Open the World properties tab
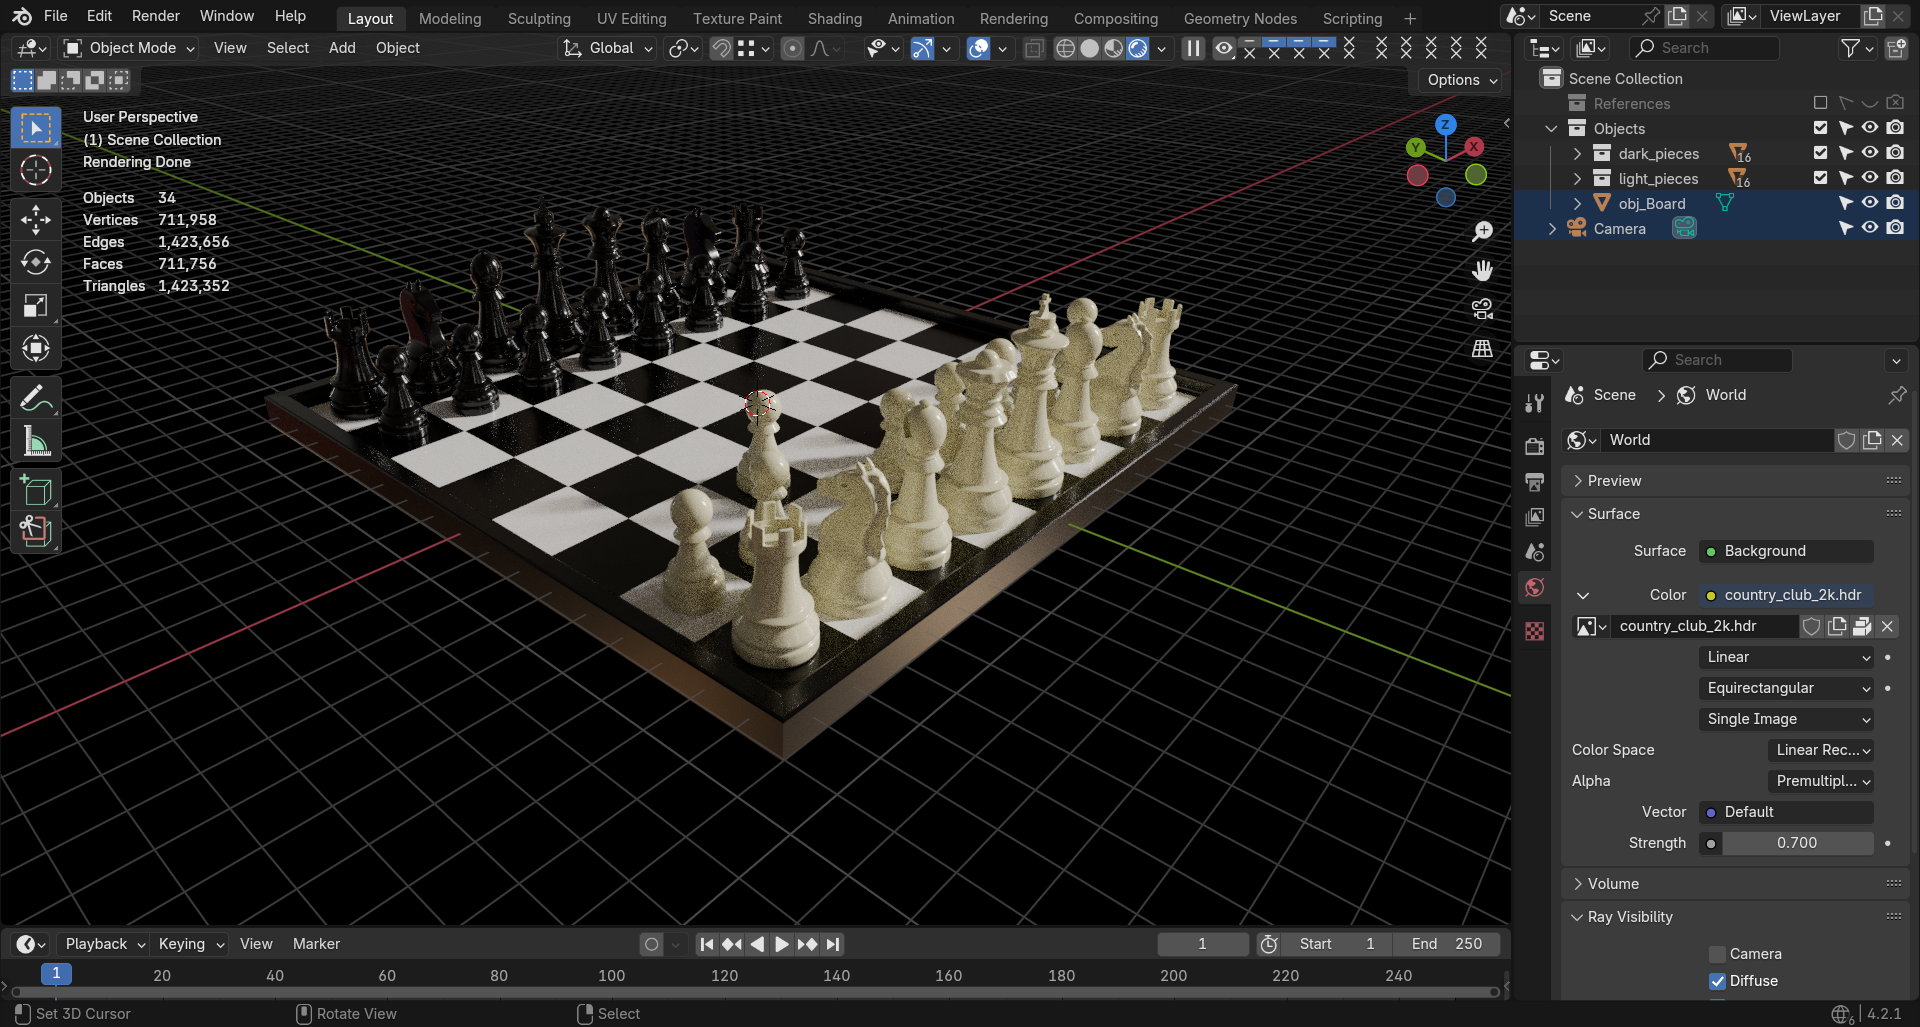The image size is (1920, 1027). coord(1535,587)
